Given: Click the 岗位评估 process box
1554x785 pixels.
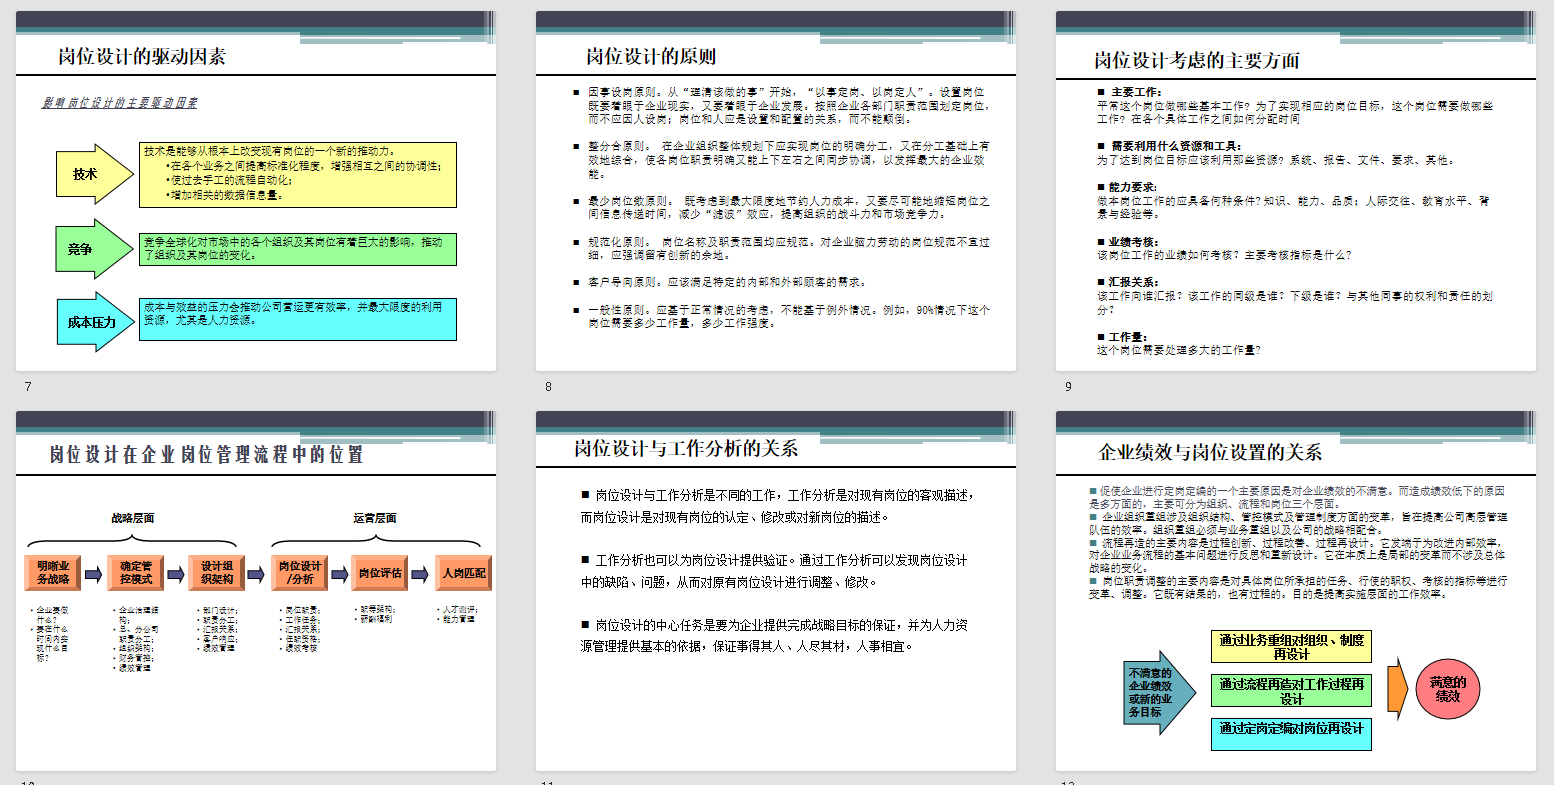Looking at the screenshot, I should tap(381, 573).
